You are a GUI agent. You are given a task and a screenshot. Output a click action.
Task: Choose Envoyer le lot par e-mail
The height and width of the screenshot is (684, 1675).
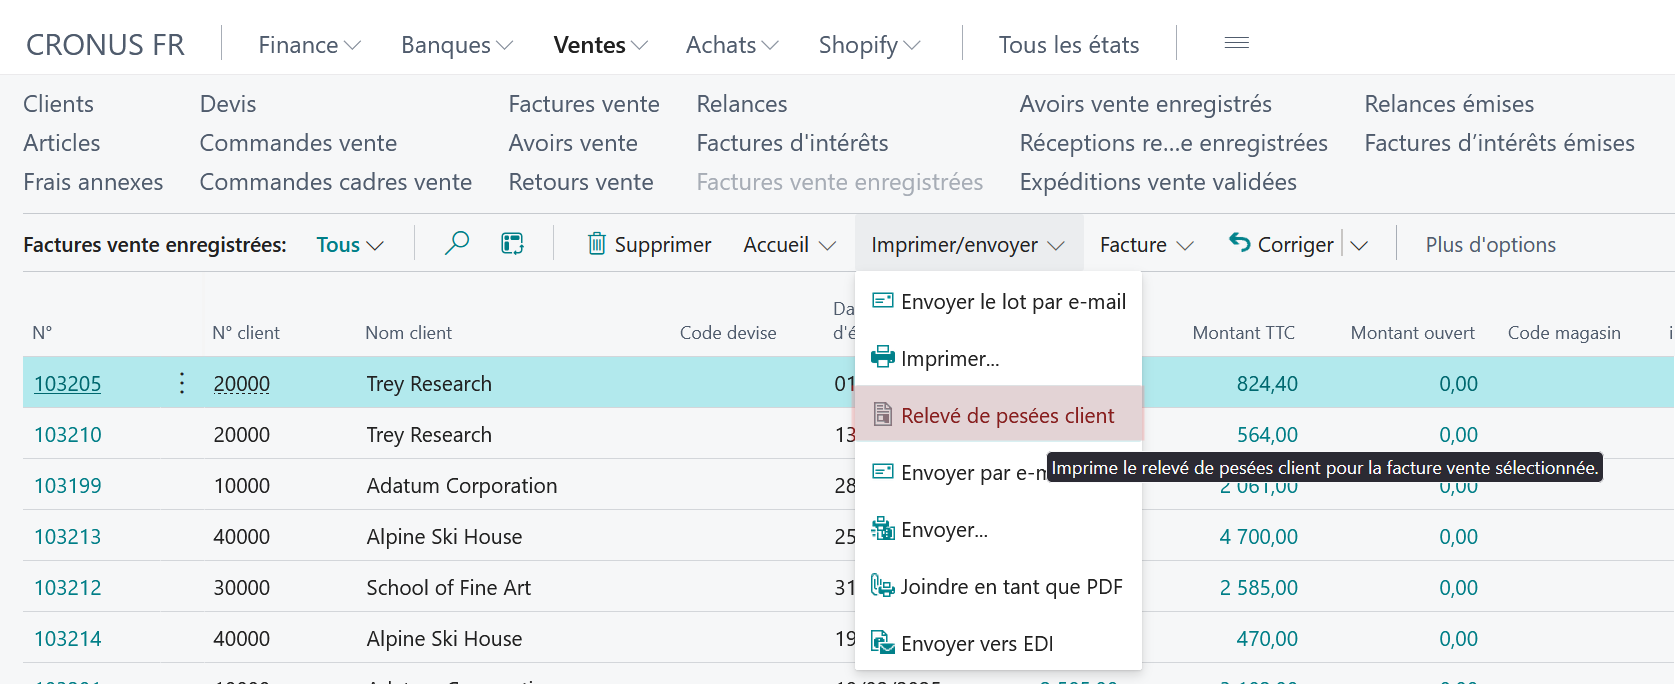click(x=998, y=301)
